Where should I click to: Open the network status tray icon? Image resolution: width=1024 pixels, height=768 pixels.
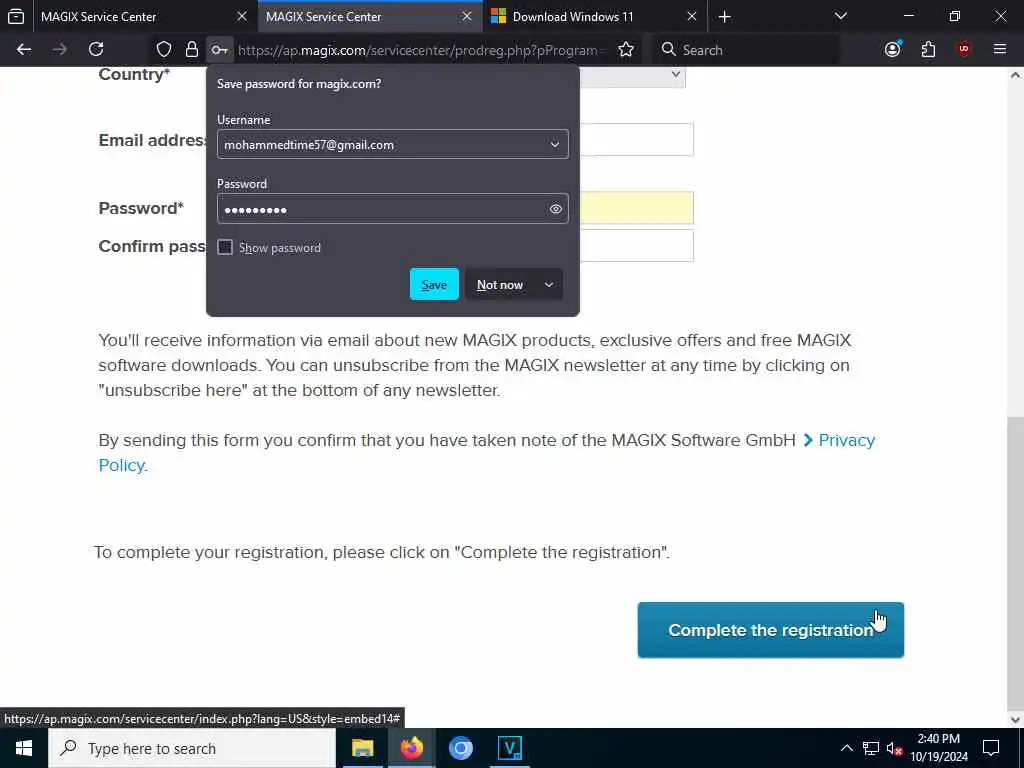click(x=871, y=748)
